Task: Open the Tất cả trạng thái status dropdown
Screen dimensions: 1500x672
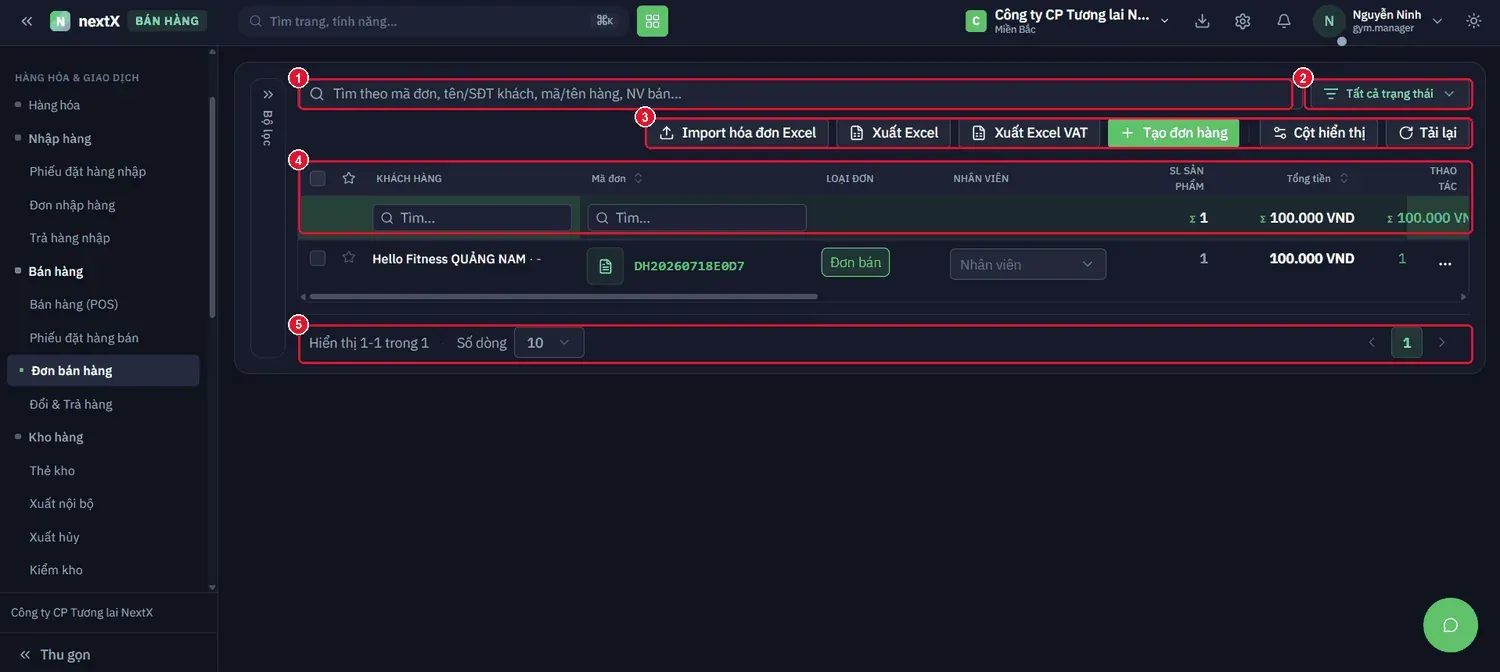Action: (x=1389, y=94)
